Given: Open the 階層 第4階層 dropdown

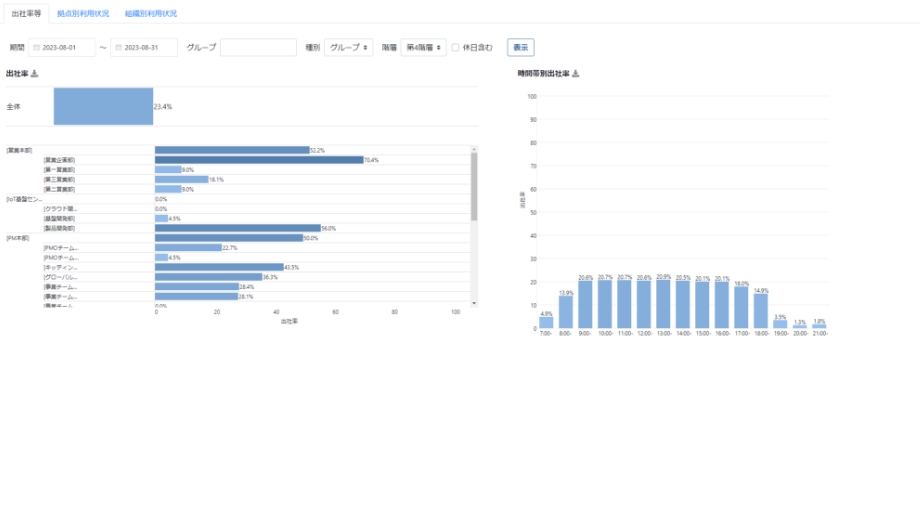Looking at the screenshot, I should click(423, 47).
